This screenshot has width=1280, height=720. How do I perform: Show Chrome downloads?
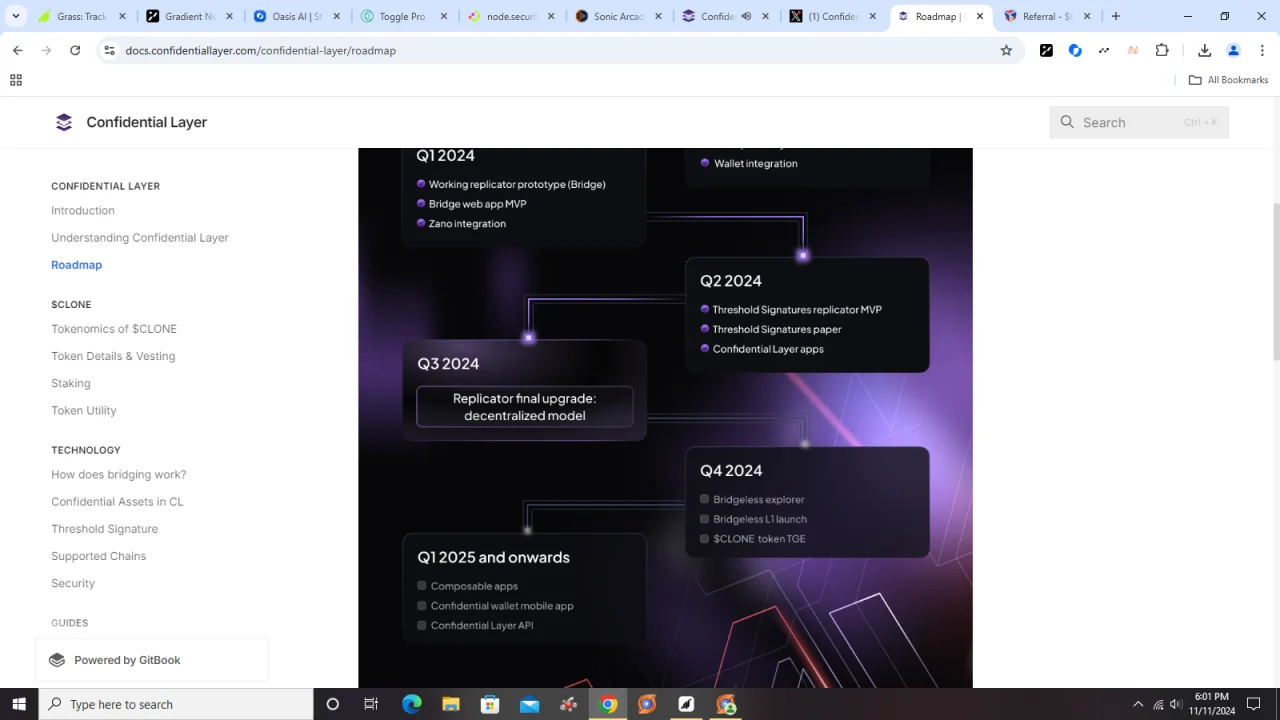coord(1204,50)
